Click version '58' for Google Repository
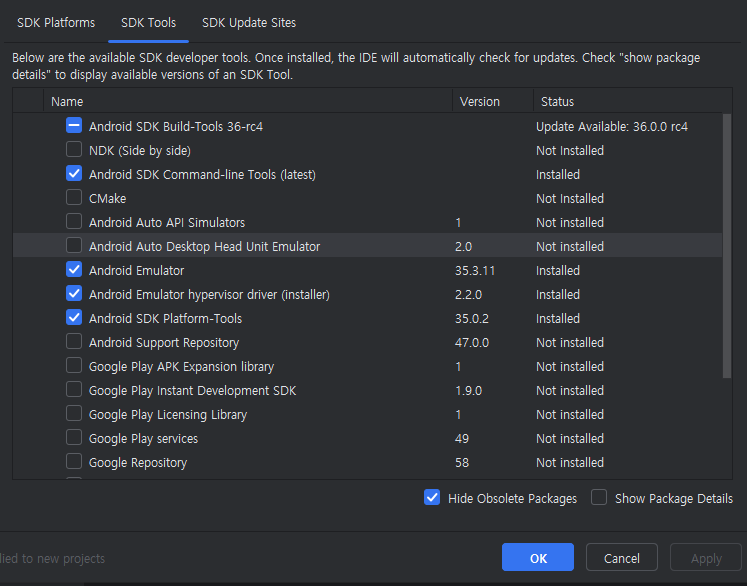The height and width of the screenshot is (586, 747). point(462,463)
